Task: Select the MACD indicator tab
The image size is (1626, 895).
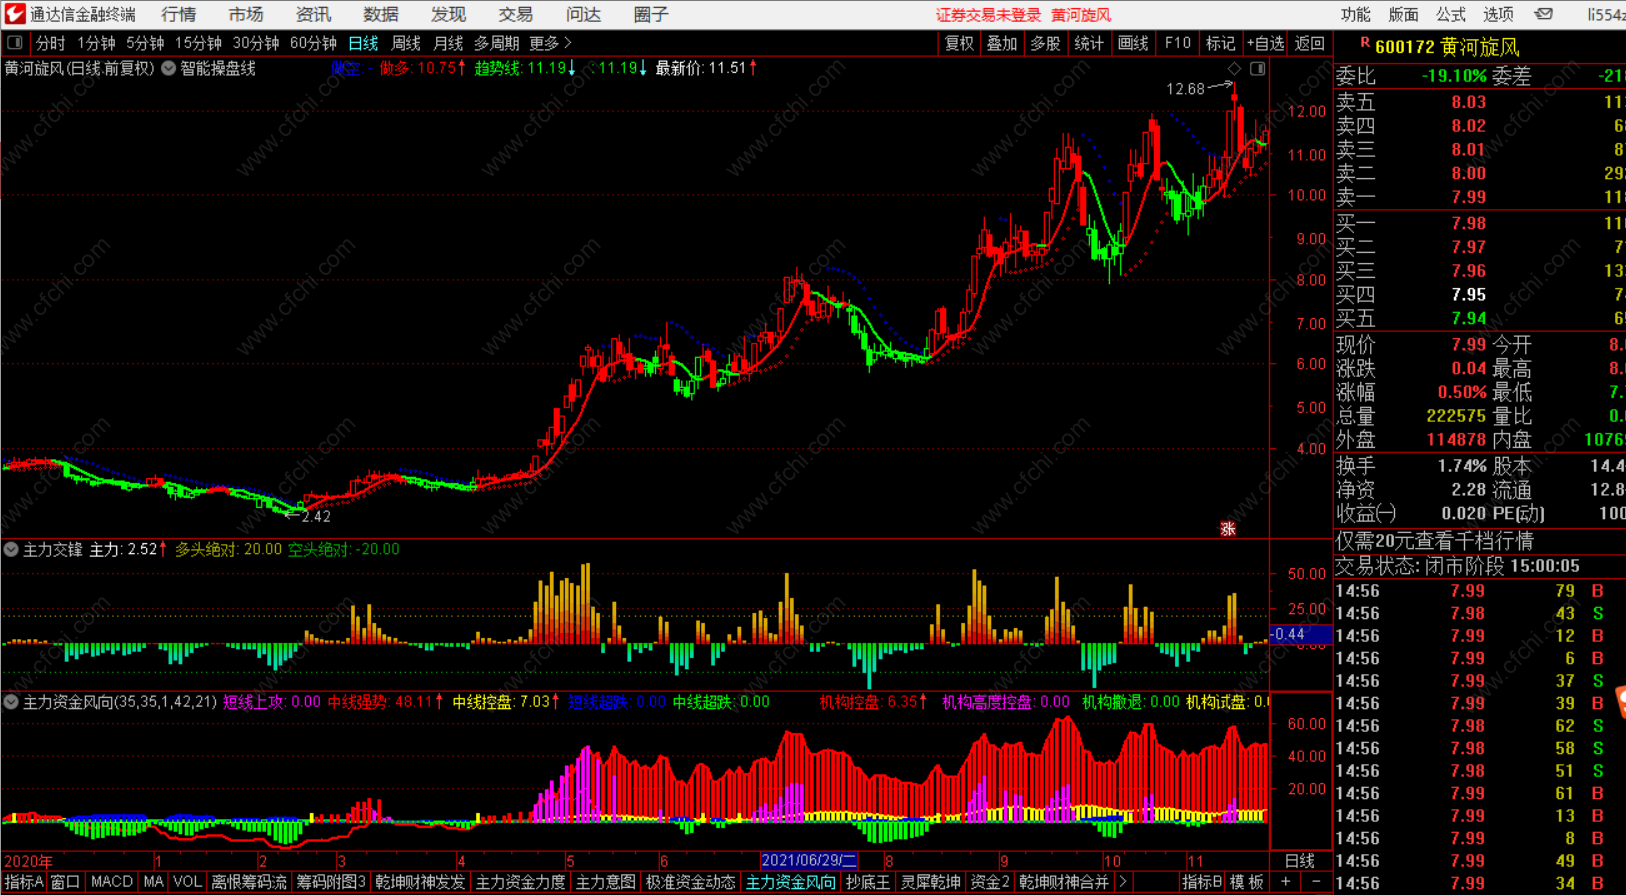Action: pyautogui.click(x=111, y=882)
